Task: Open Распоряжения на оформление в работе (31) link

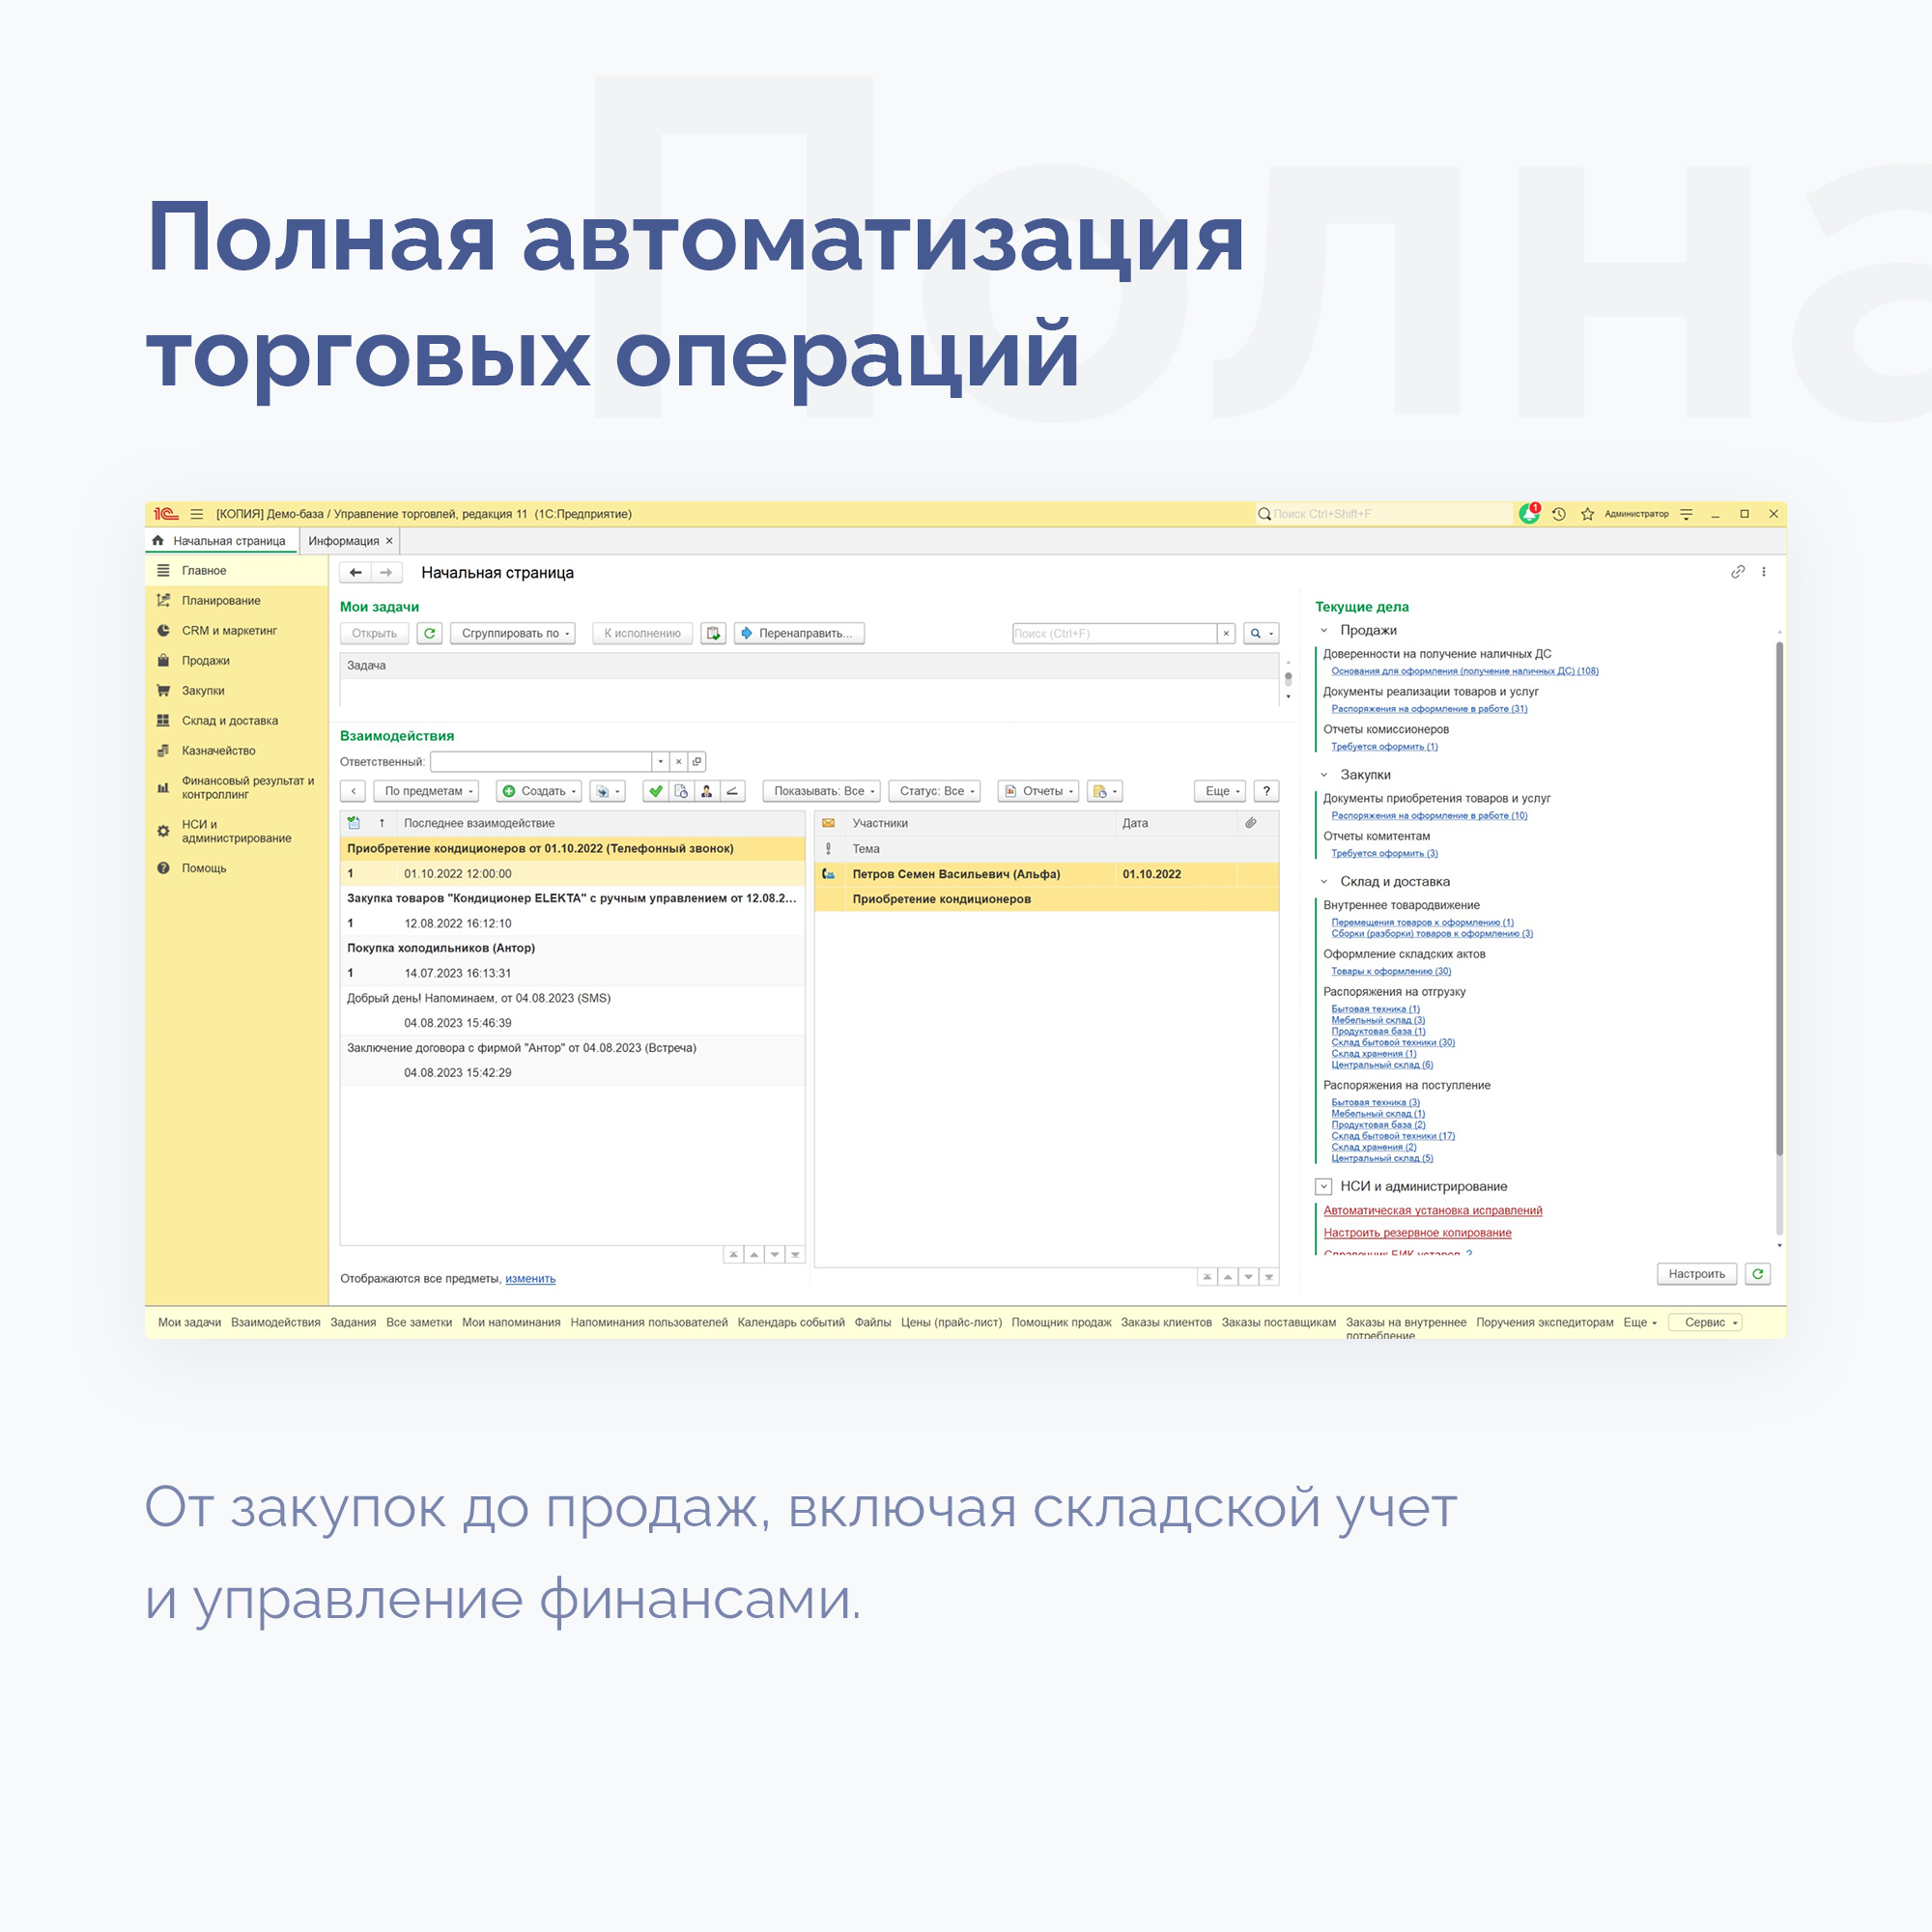Action: pyautogui.click(x=1430, y=709)
